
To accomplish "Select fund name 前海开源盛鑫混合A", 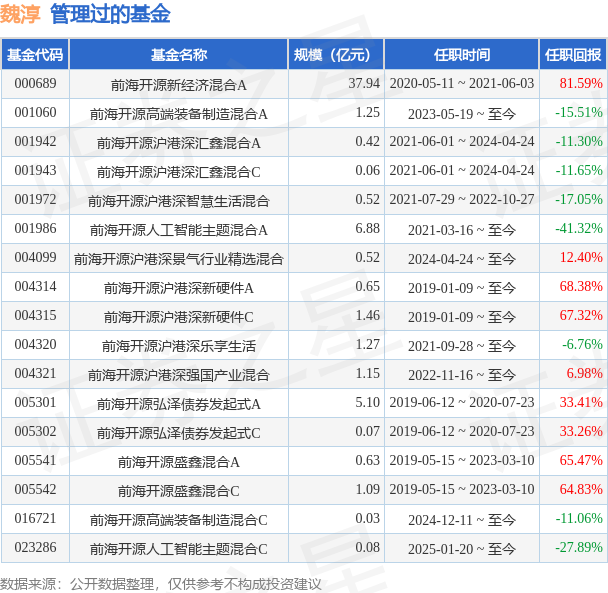I will tap(179, 462).
